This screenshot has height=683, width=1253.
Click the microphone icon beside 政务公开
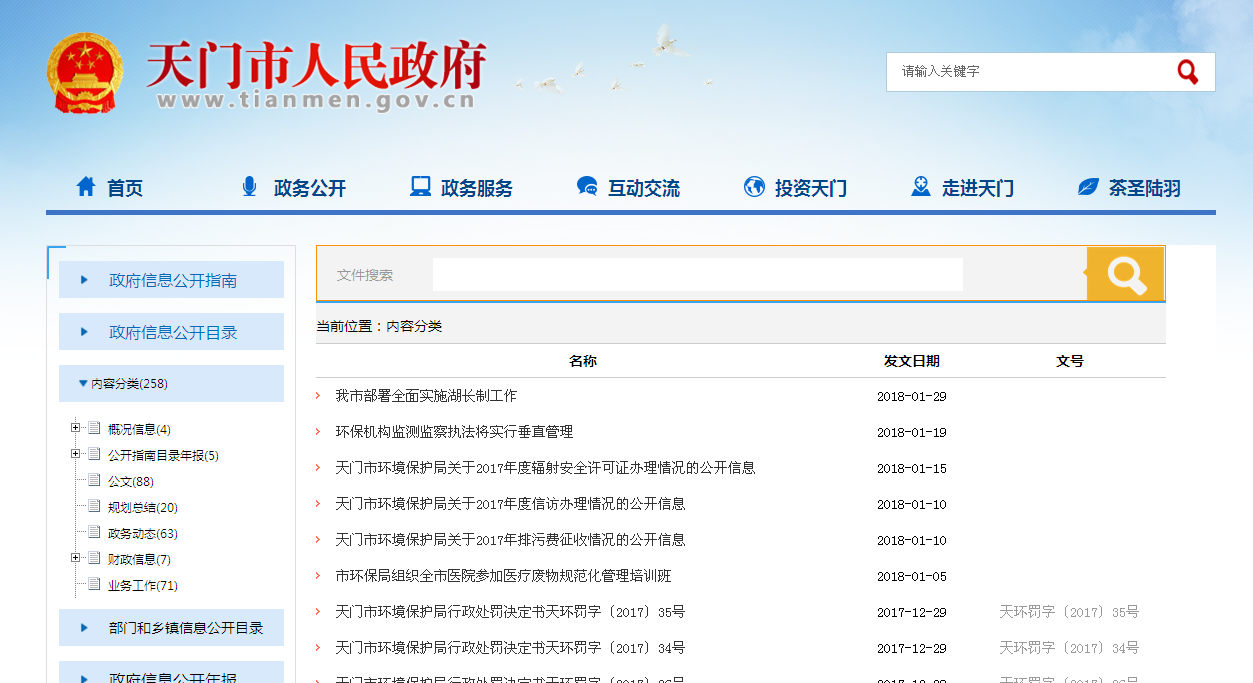click(249, 187)
